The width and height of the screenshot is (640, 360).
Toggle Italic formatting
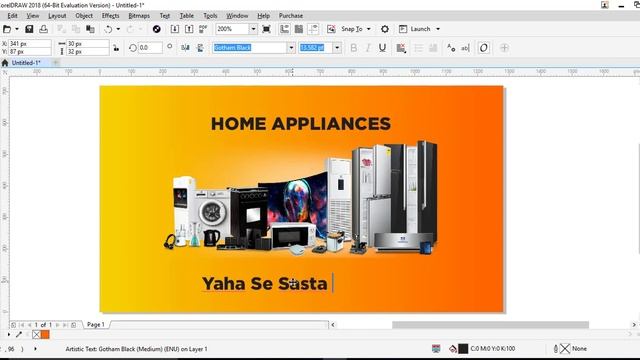tap(368, 48)
